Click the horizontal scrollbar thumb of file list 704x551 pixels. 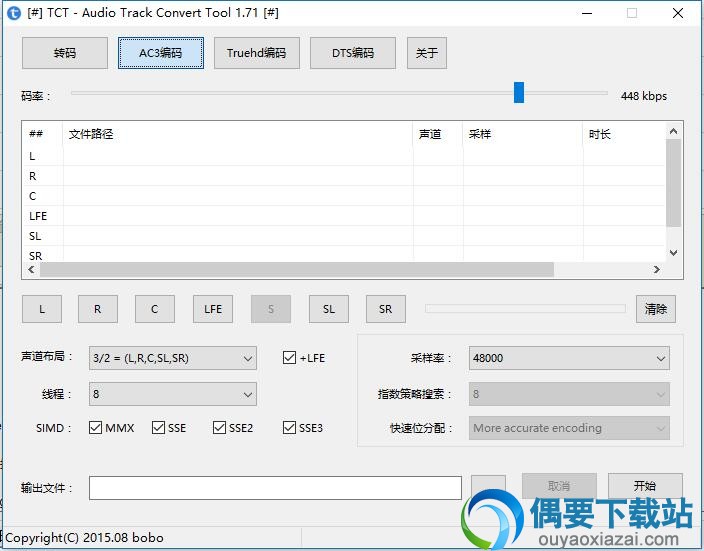pos(297,269)
